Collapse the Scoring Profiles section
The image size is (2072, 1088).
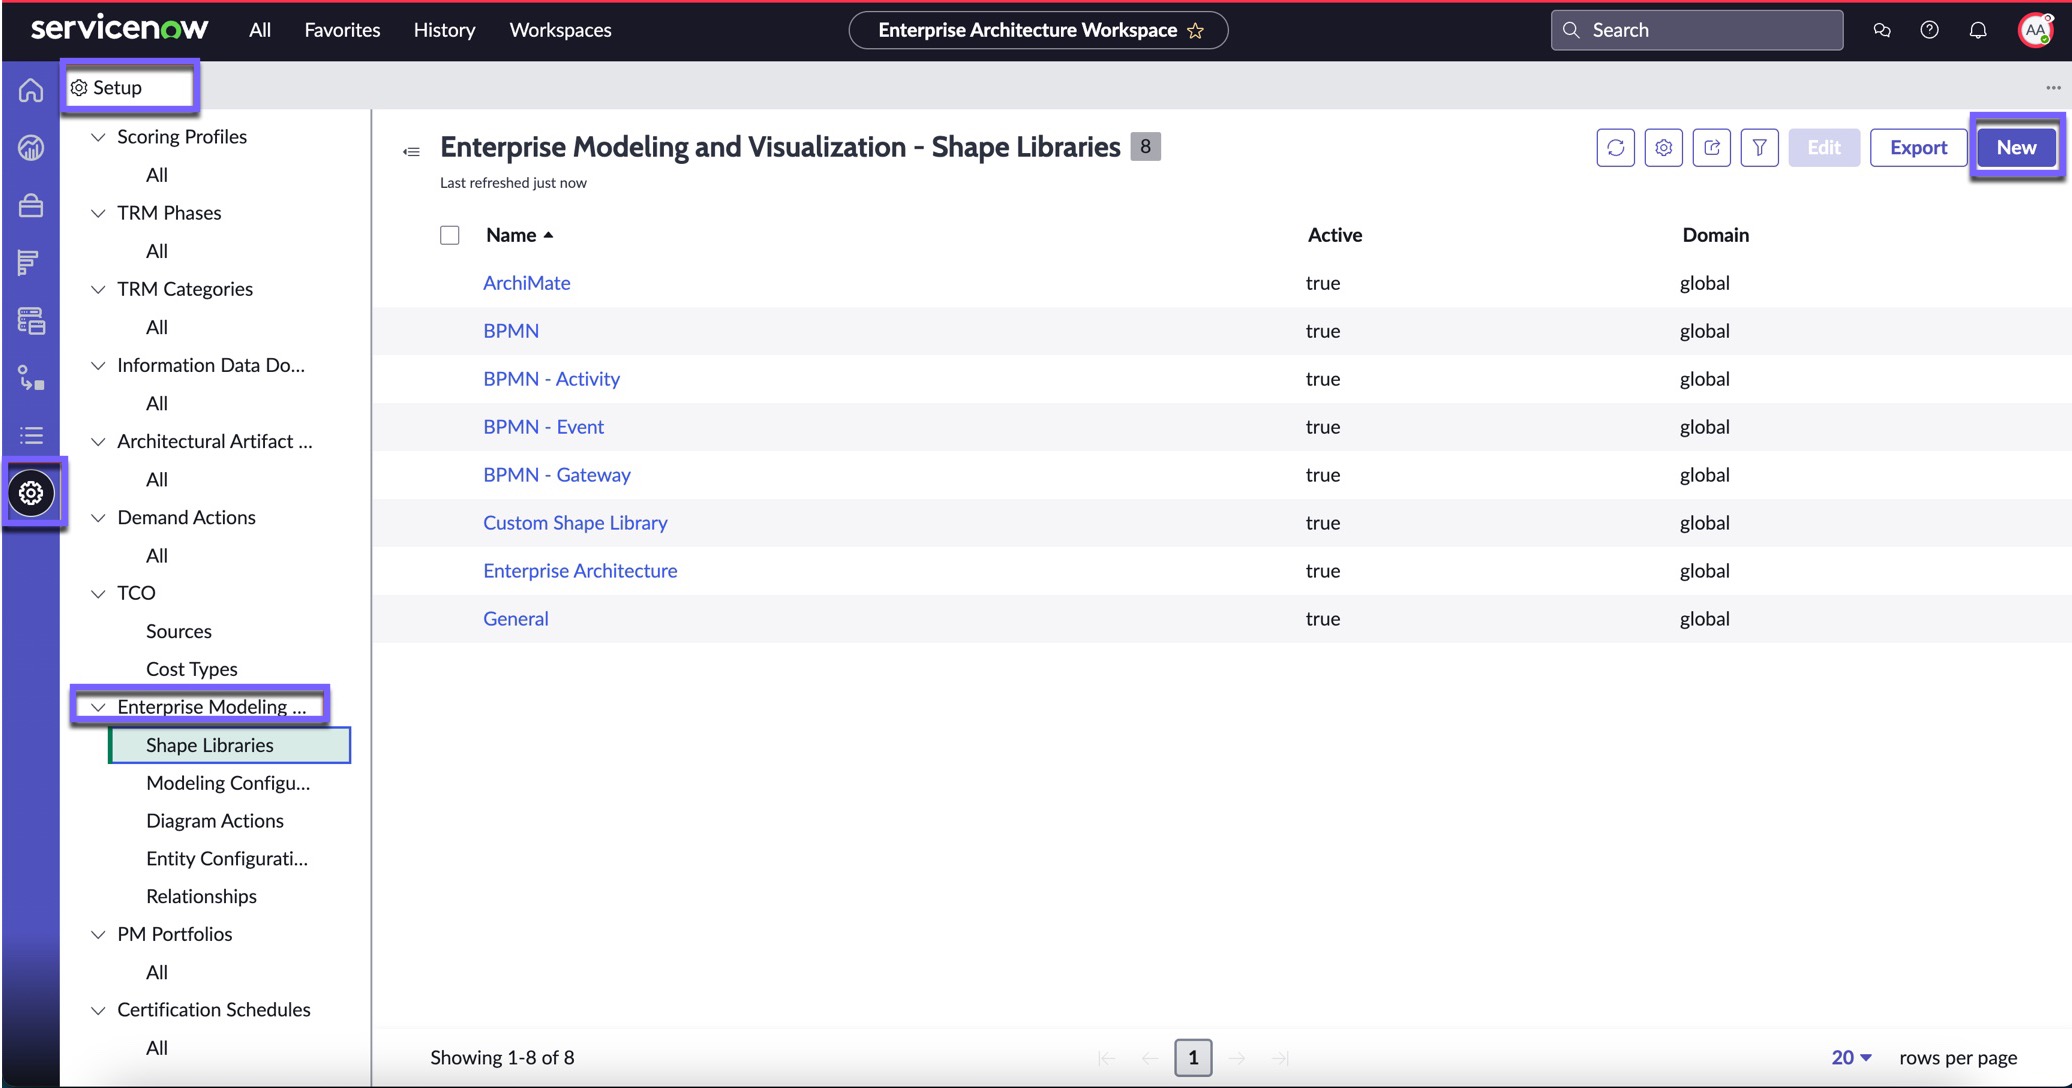coord(98,137)
